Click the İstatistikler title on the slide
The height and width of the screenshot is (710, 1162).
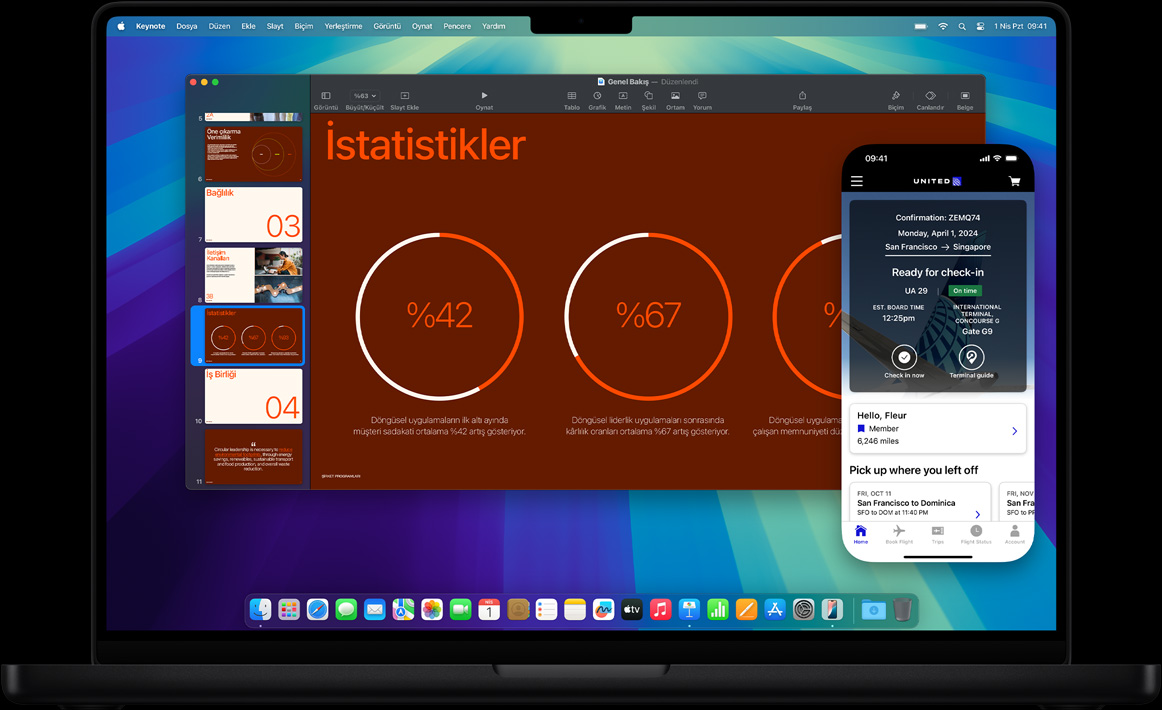pyautogui.click(x=425, y=144)
